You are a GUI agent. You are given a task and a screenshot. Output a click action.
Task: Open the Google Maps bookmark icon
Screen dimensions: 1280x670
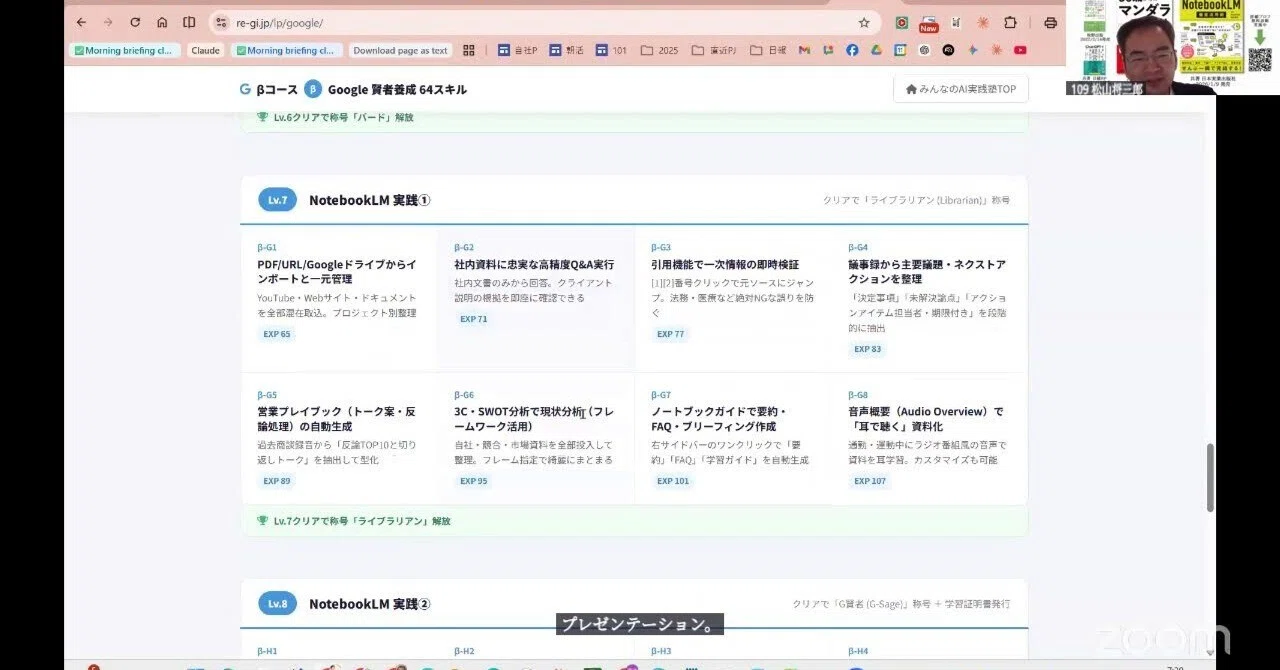tap(828, 50)
